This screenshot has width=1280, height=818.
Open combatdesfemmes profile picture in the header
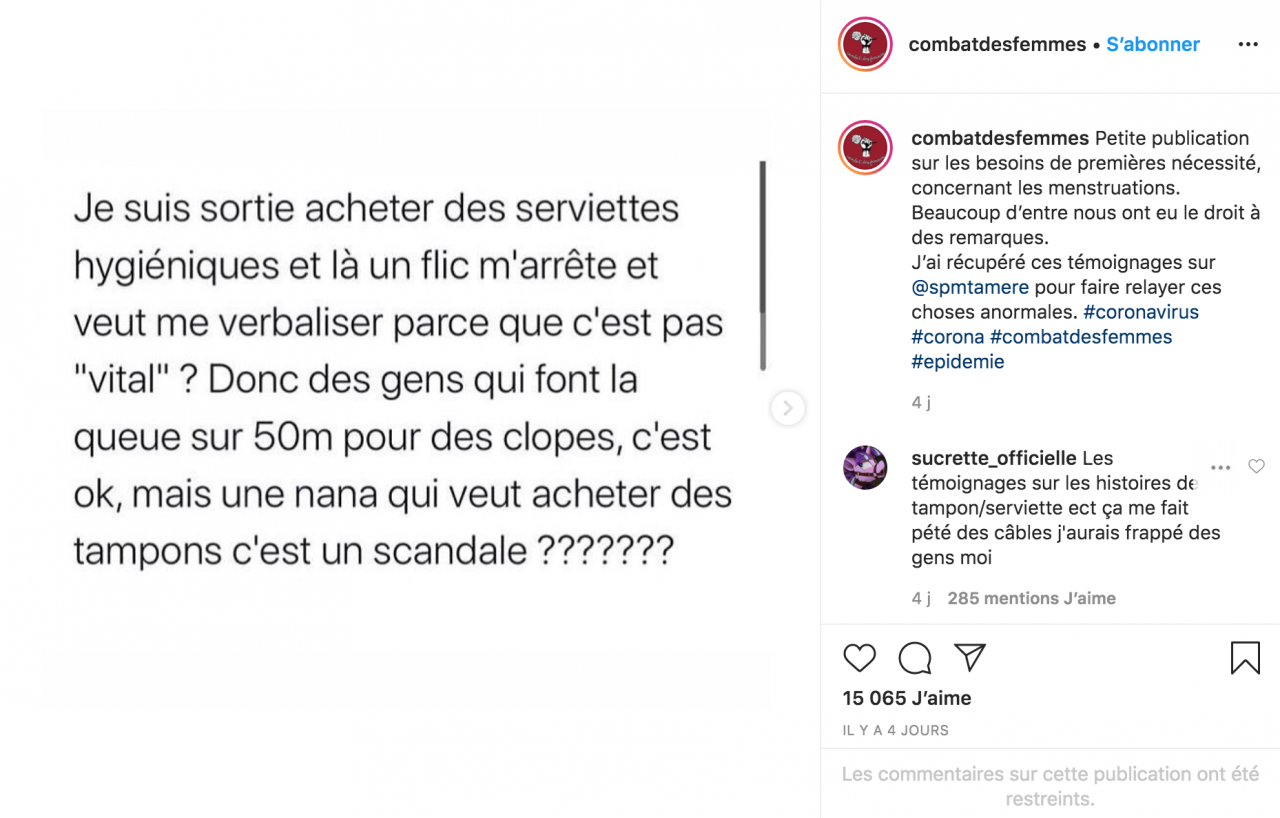[865, 44]
